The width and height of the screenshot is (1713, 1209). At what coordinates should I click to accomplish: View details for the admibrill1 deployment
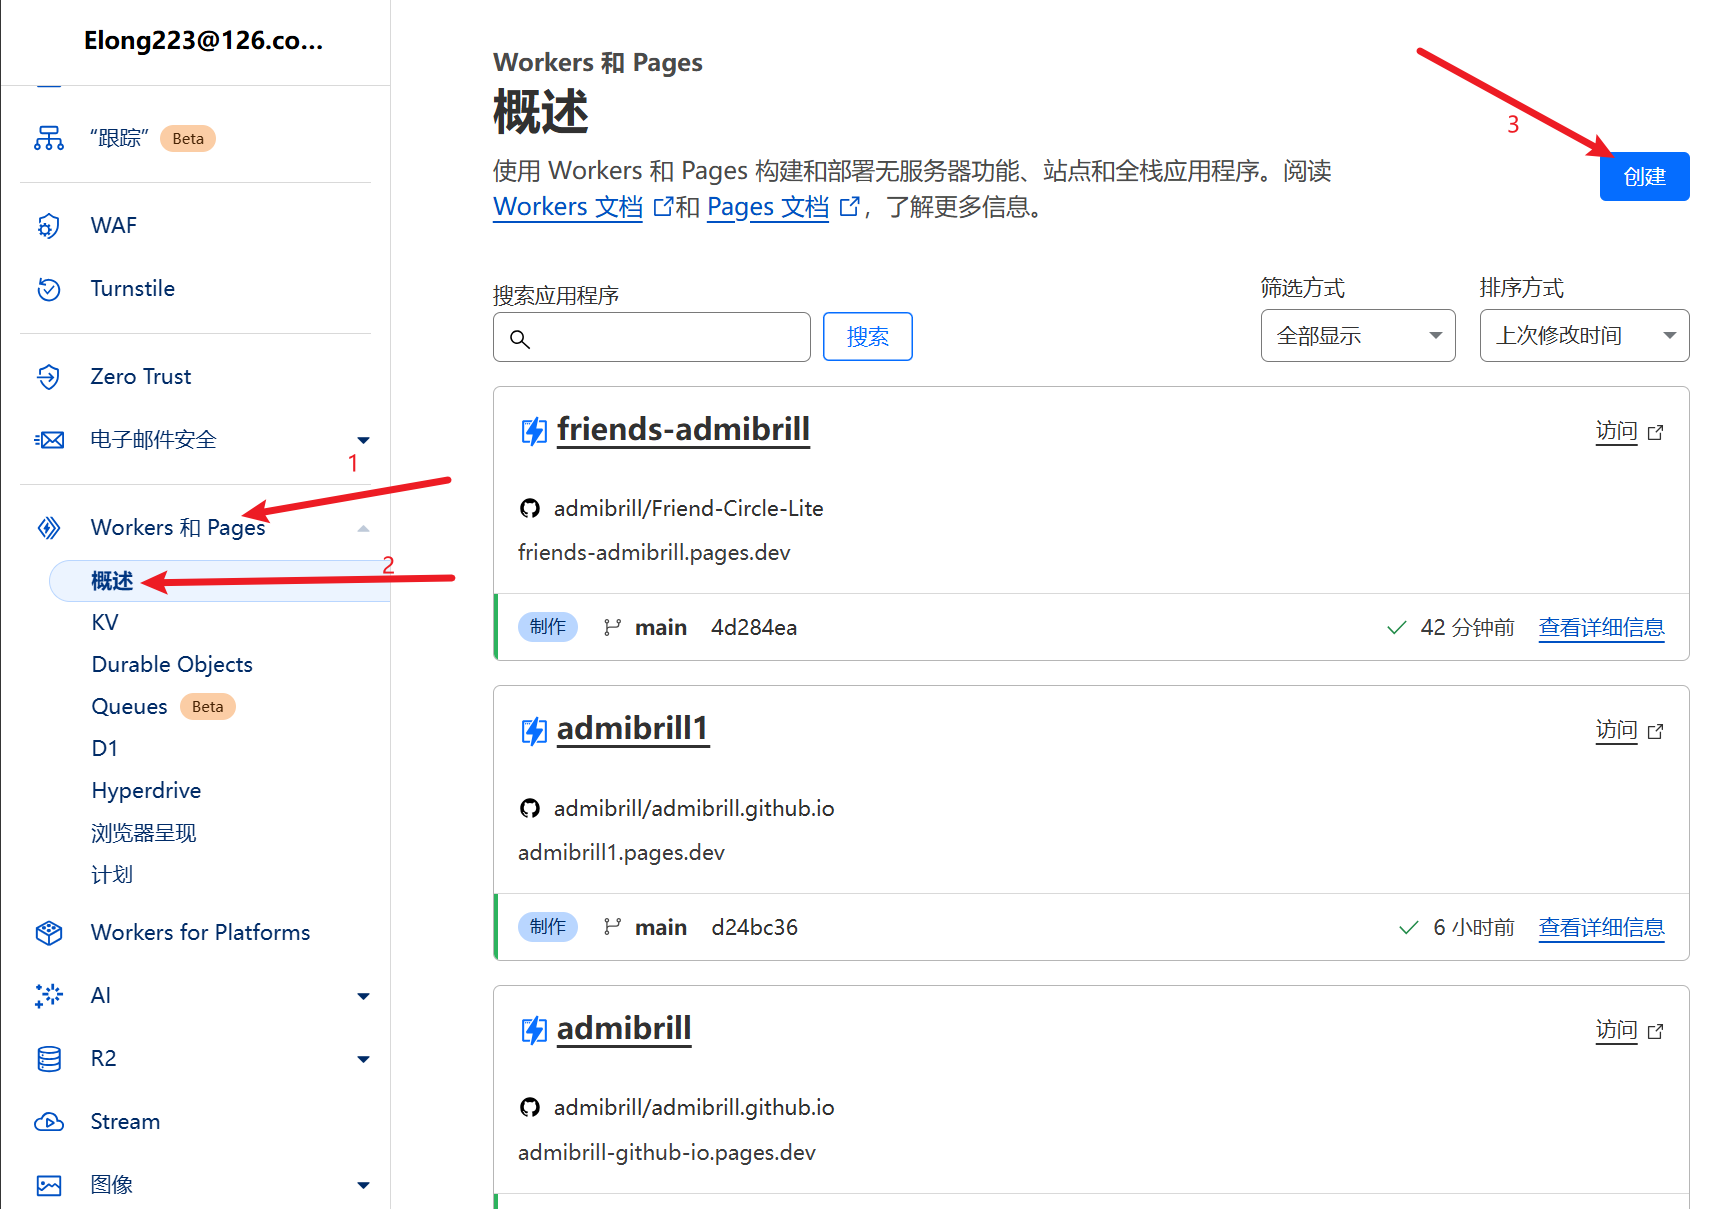1600,928
